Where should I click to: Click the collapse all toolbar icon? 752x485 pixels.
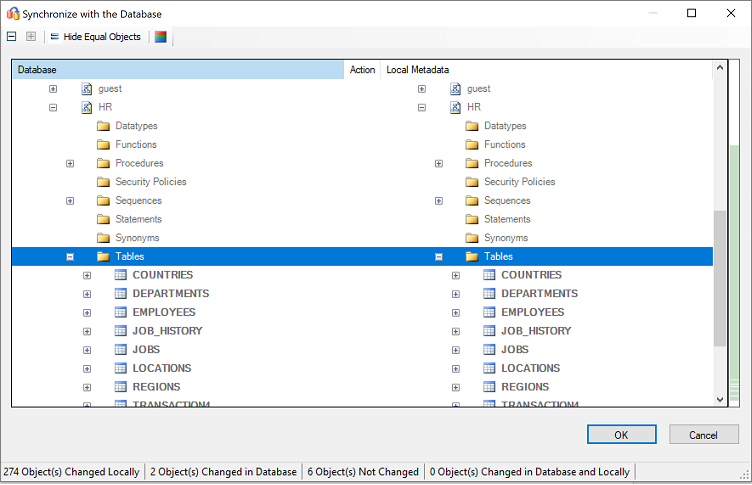coord(12,37)
